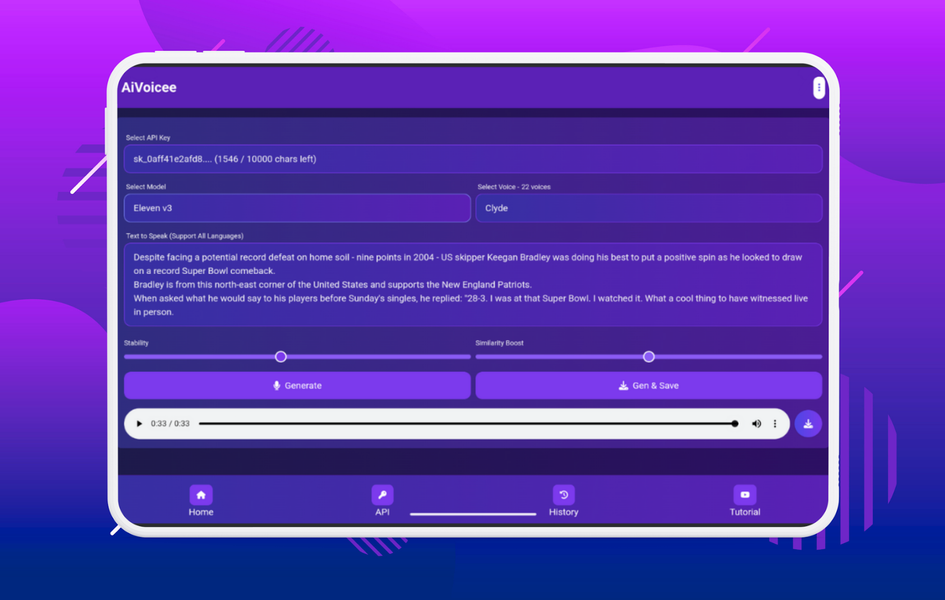Open the Select API Key dropdown
The width and height of the screenshot is (945, 600).
coord(473,159)
